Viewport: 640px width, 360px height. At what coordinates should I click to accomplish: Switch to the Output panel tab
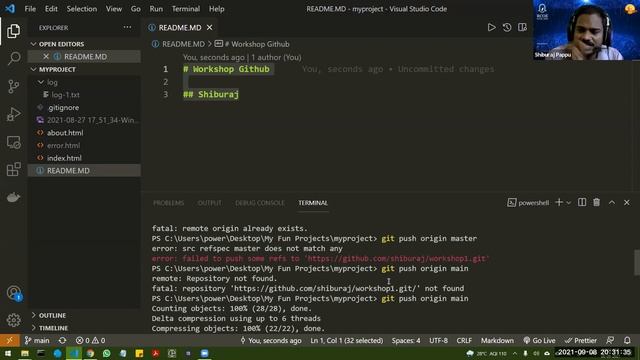[209, 203]
